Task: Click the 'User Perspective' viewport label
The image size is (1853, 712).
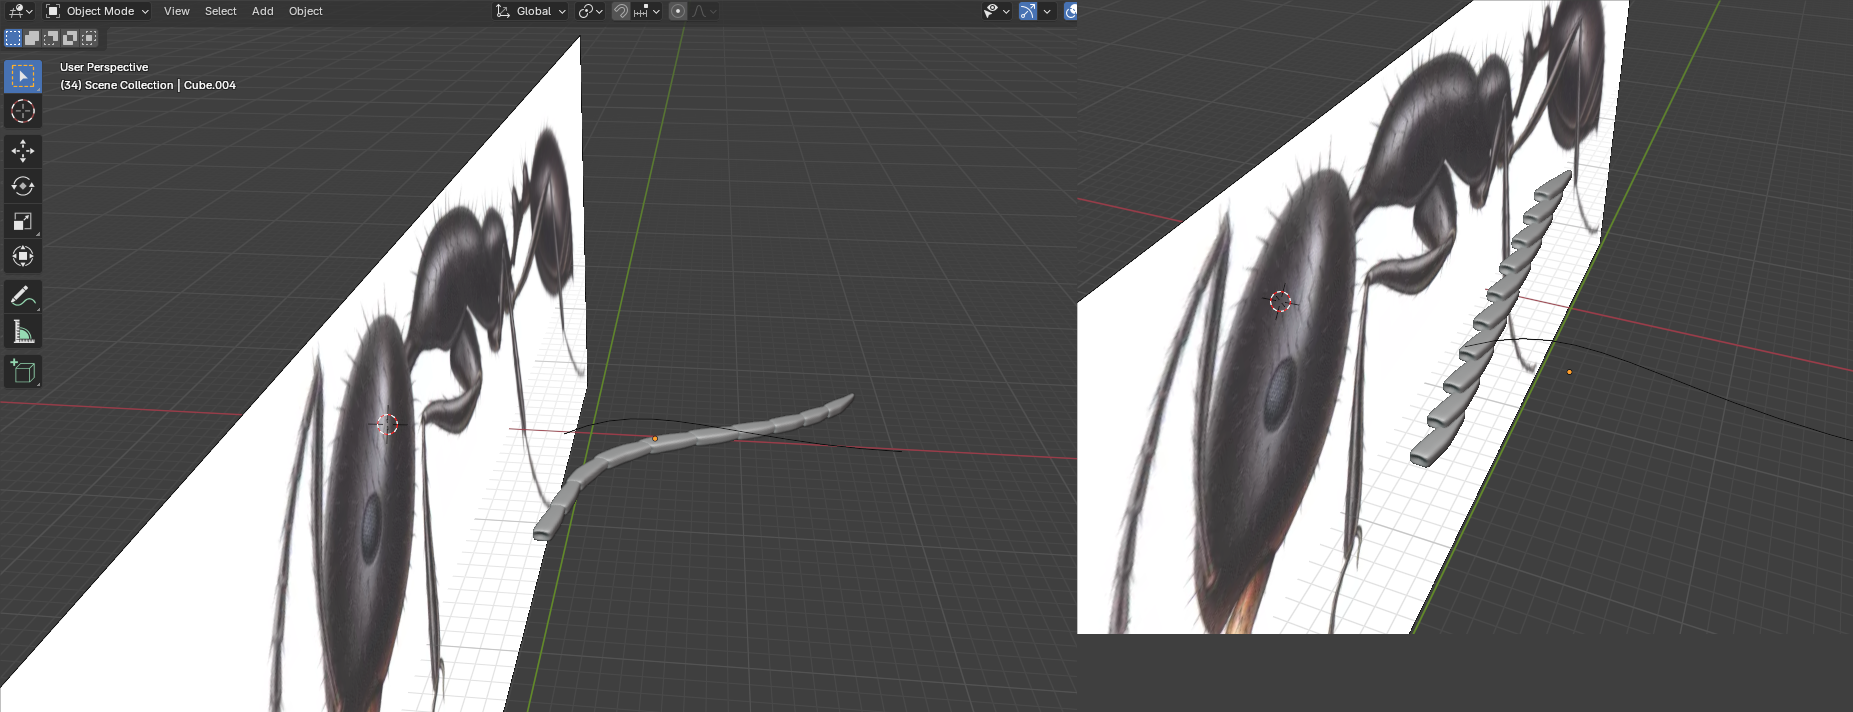Action: tap(104, 67)
